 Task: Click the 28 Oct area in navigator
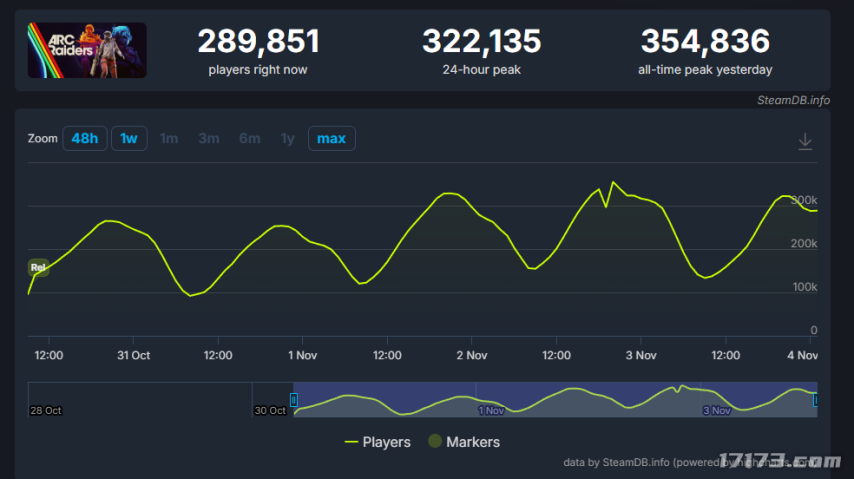46,410
